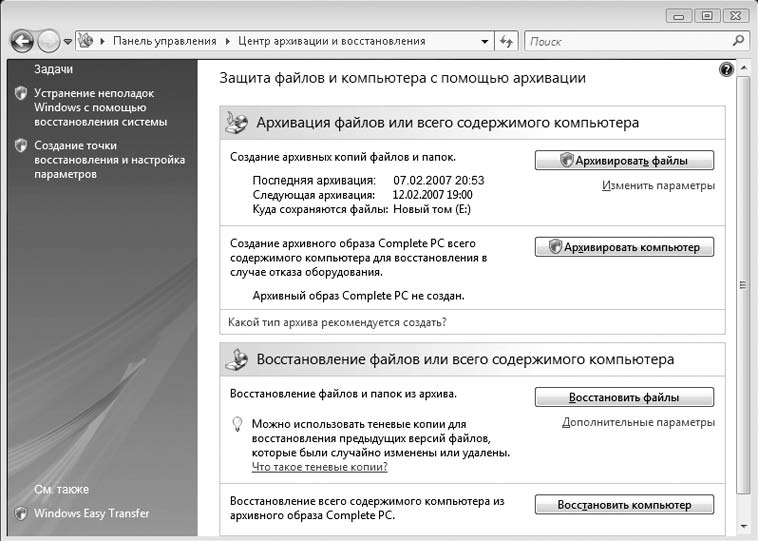Click inside the Поиск search field

click(625, 41)
